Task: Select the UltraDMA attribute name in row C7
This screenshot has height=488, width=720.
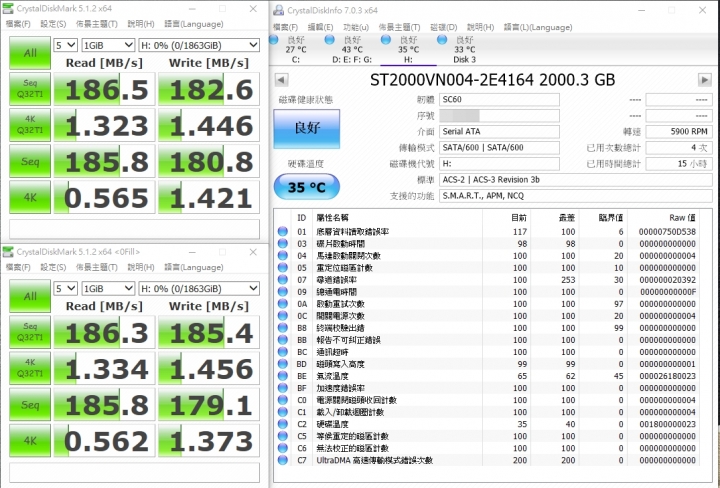Action: pyautogui.click(x=374, y=460)
